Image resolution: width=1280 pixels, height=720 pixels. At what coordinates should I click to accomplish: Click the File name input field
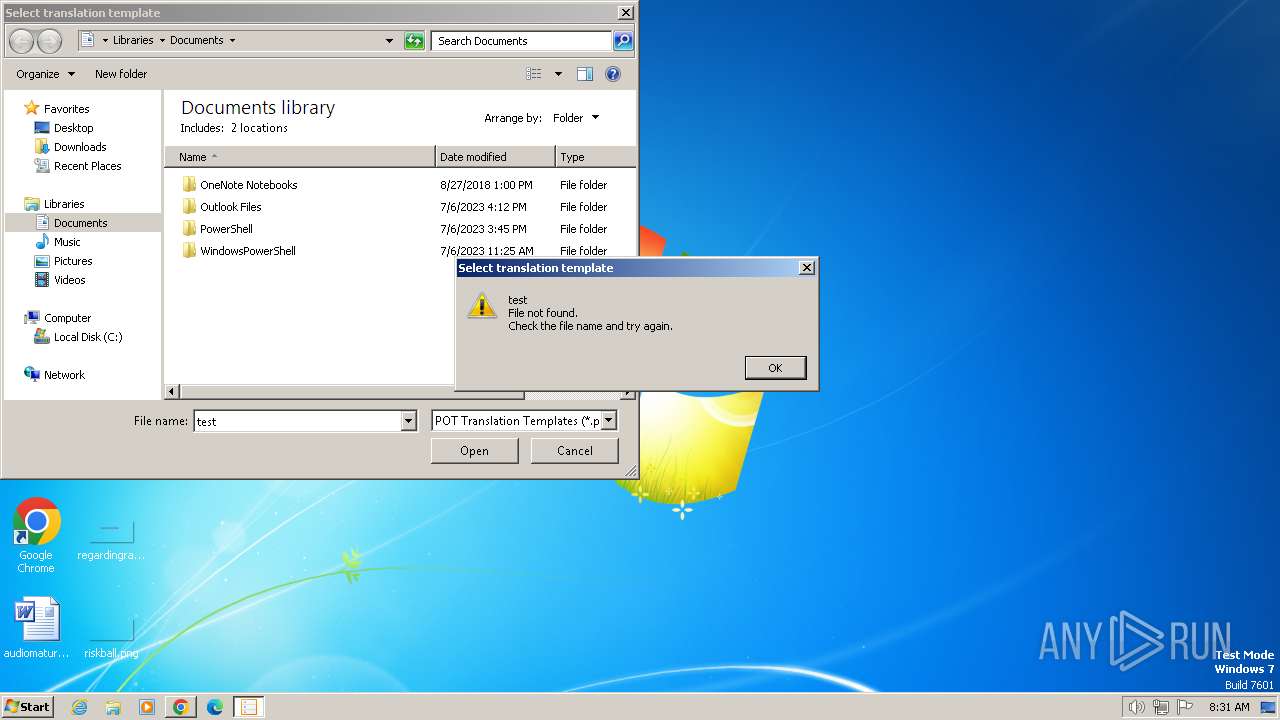(297, 421)
